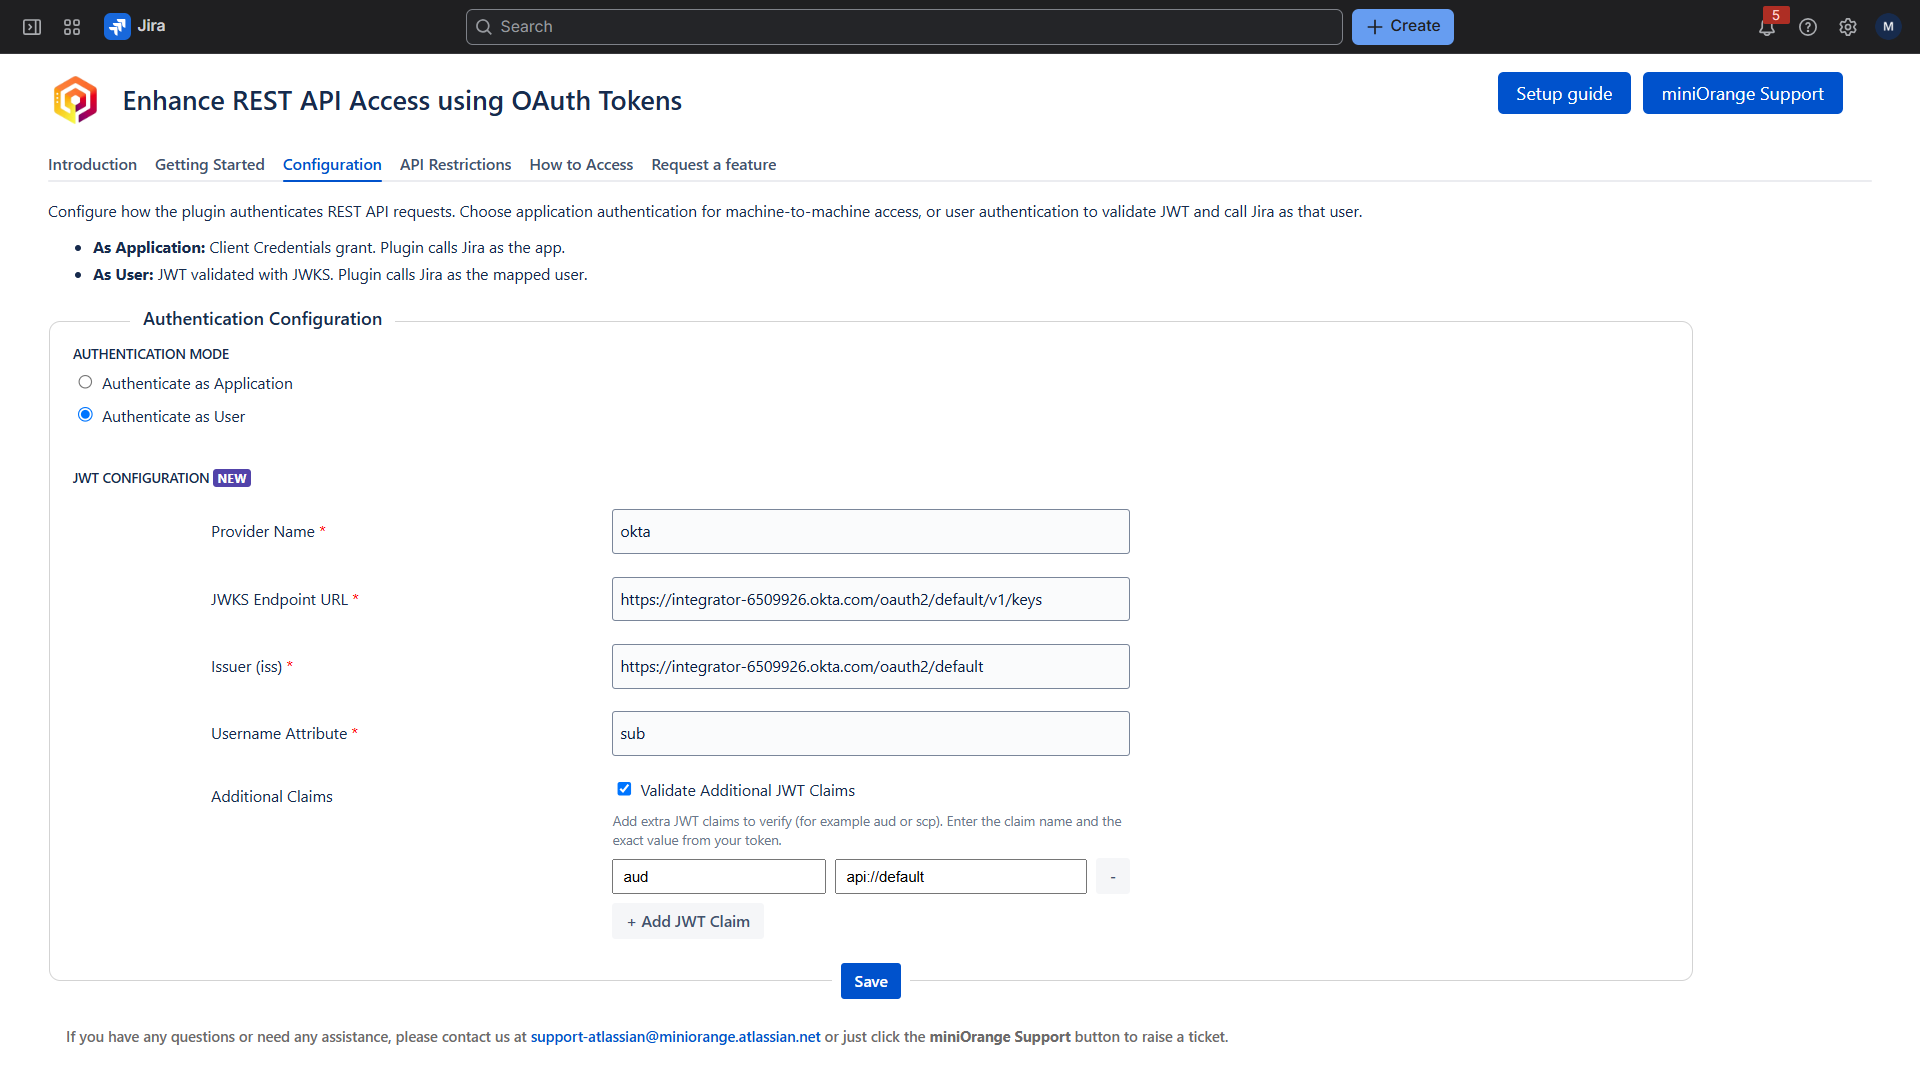Click the Jira logo
The image size is (1920, 1065).
135,26
